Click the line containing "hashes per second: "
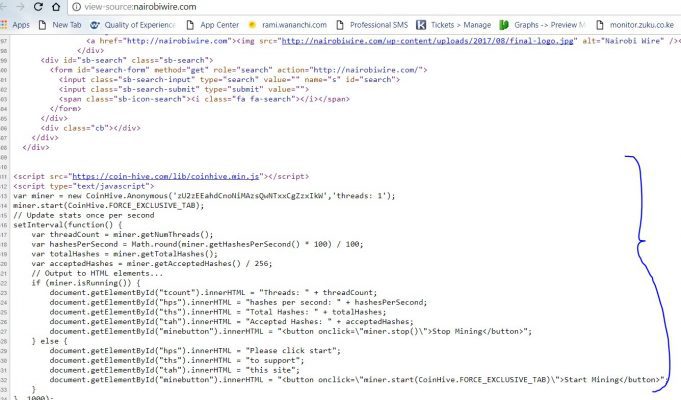This screenshot has height=400, width=681. [x=238, y=302]
